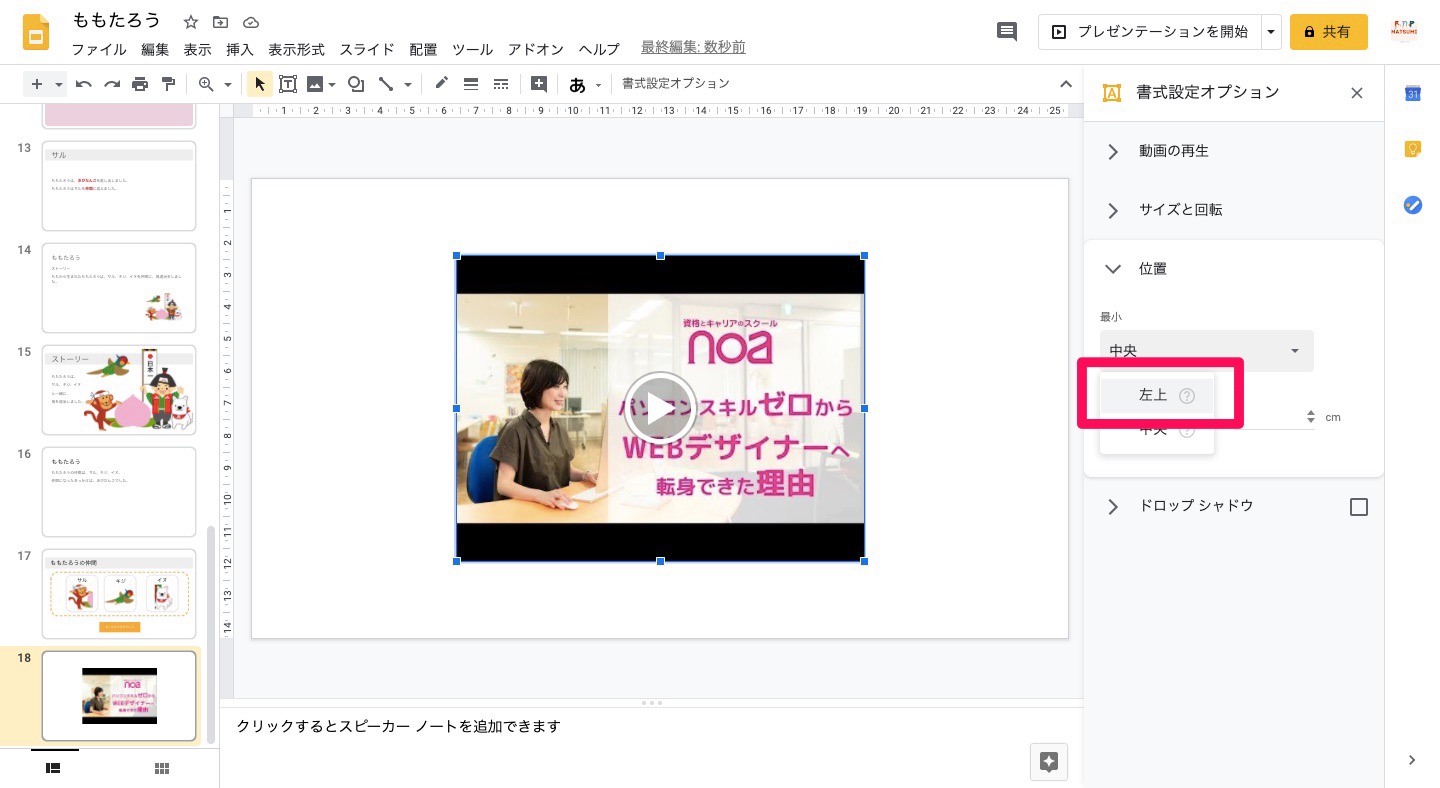The image size is (1440, 788).
Task: Open the あ input tools button
Action: (x=577, y=84)
